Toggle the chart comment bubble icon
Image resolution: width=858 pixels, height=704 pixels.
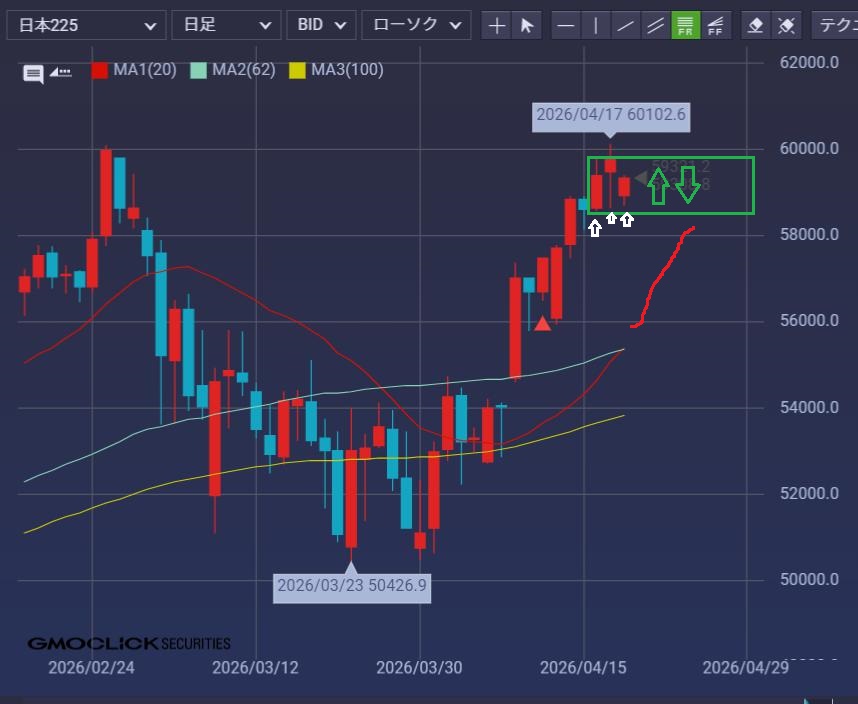33,72
